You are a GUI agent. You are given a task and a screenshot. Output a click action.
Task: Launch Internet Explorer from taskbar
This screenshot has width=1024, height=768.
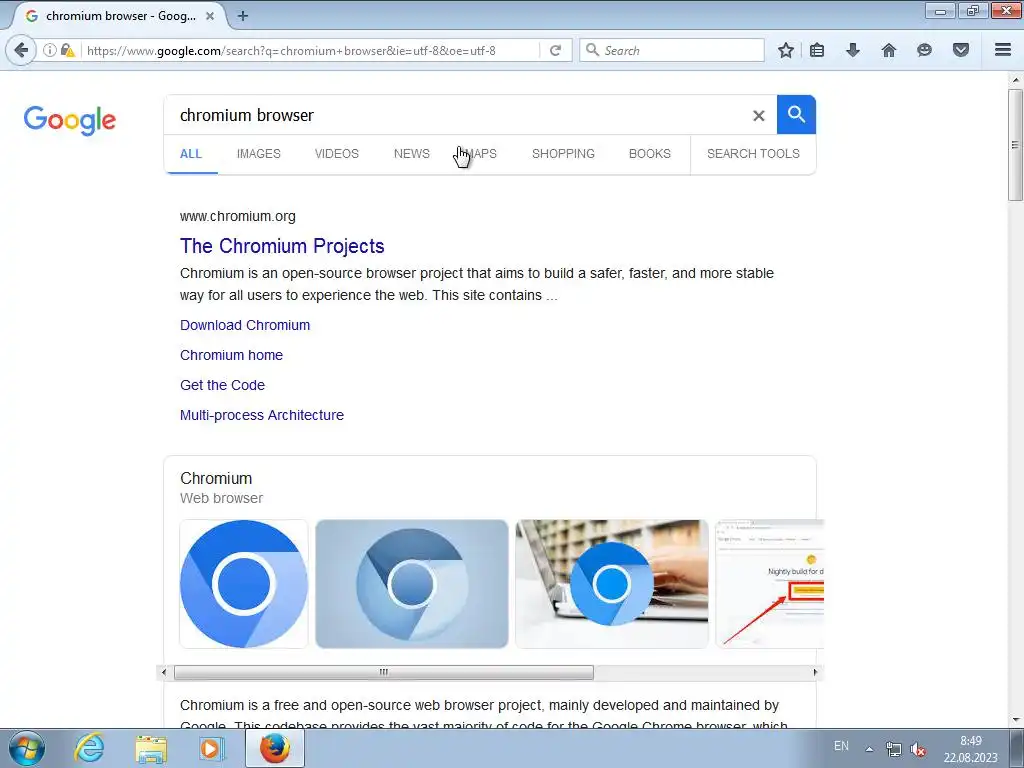[89, 748]
